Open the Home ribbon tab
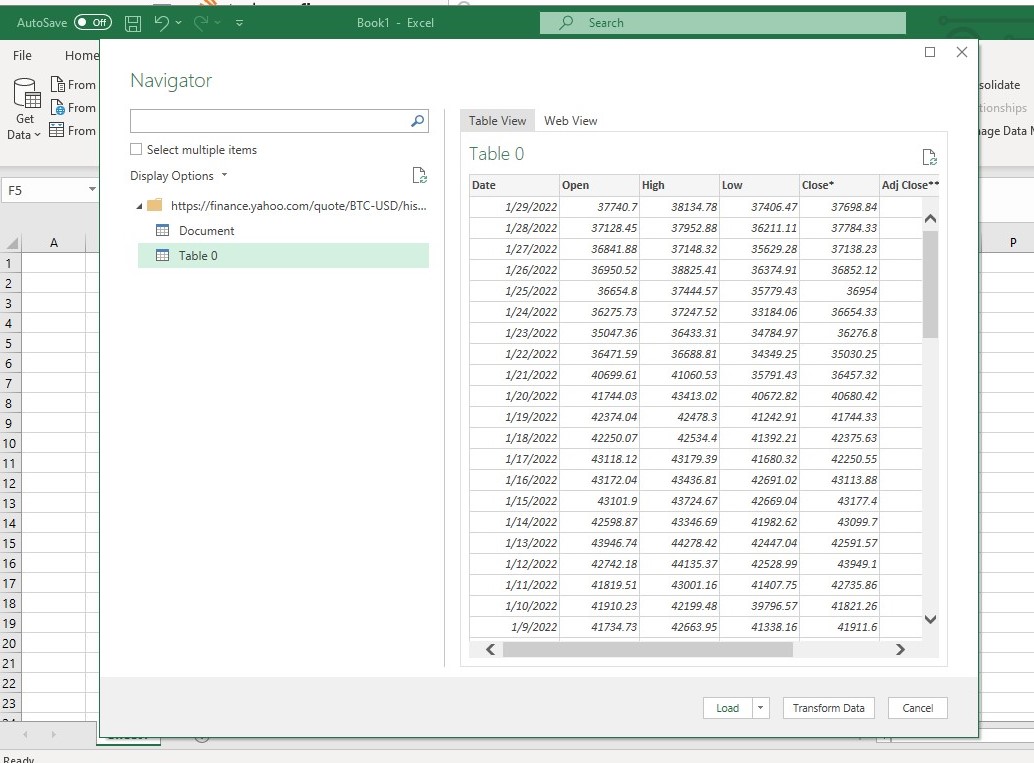The width and height of the screenshot is (1034, 763). [82, 55]
